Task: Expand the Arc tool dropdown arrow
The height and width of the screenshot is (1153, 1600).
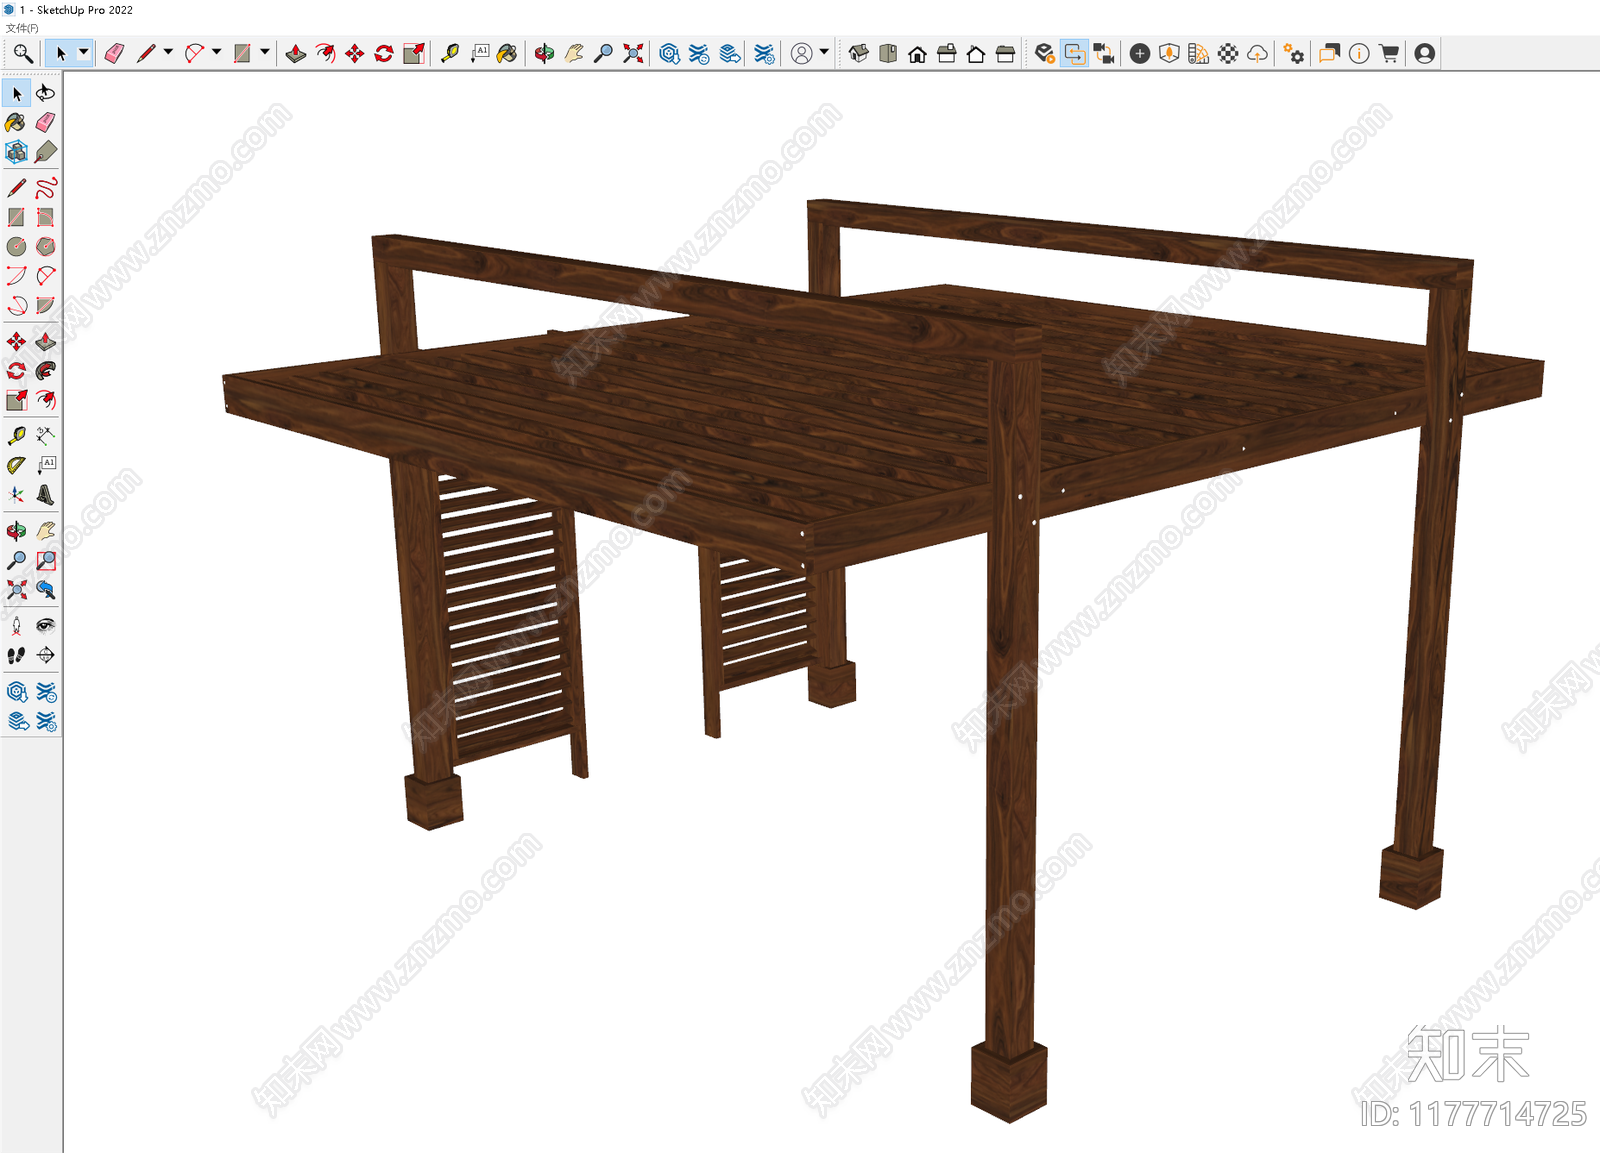Action: [x=216, y=53]
